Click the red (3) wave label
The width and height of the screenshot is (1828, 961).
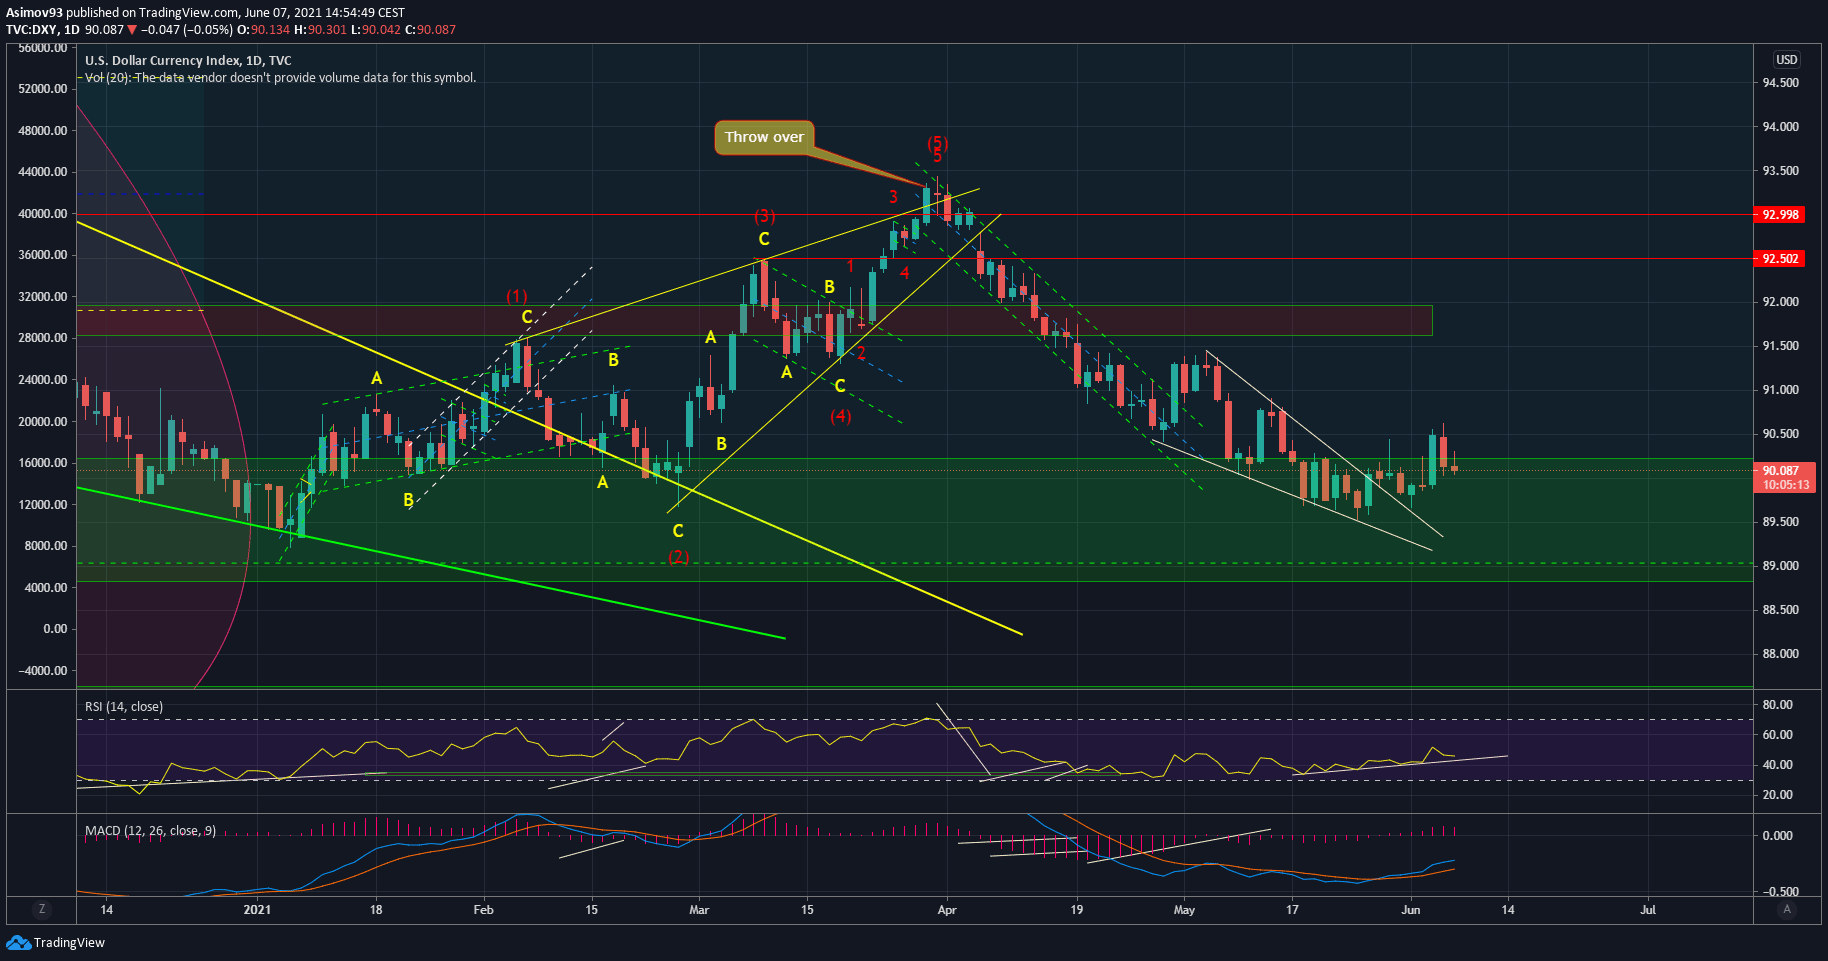[764, 216]
